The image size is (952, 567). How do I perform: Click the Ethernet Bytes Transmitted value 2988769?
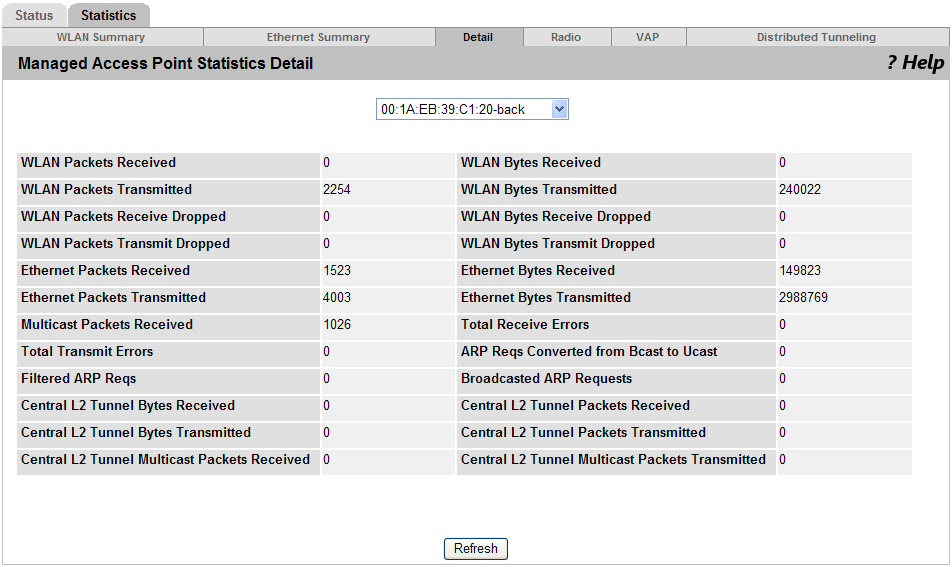click(803, 297)
